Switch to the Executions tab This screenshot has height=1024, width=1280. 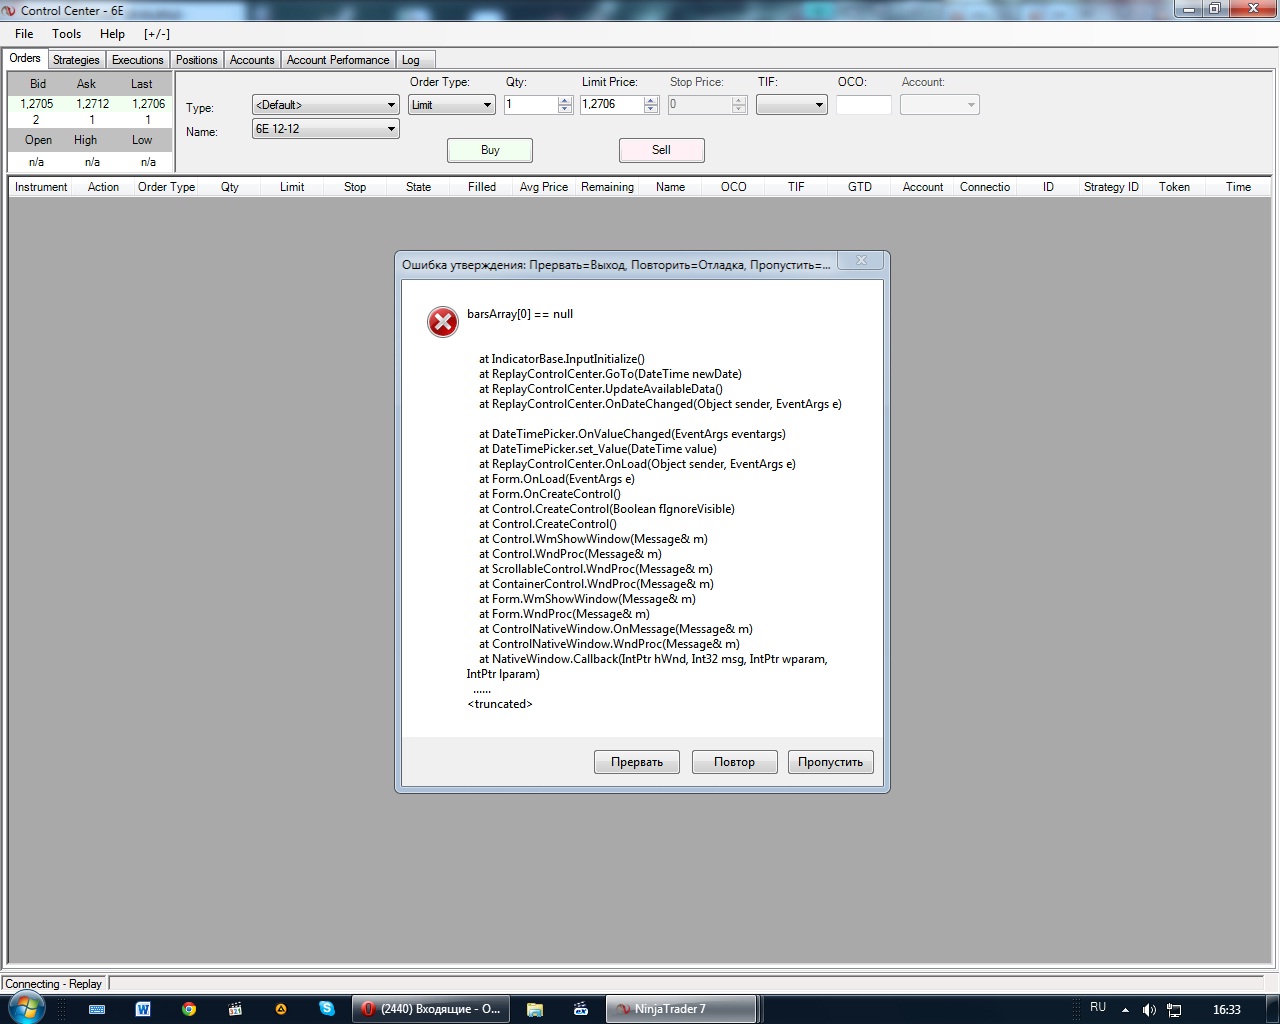pyautogui.click(x=137, y=60)
